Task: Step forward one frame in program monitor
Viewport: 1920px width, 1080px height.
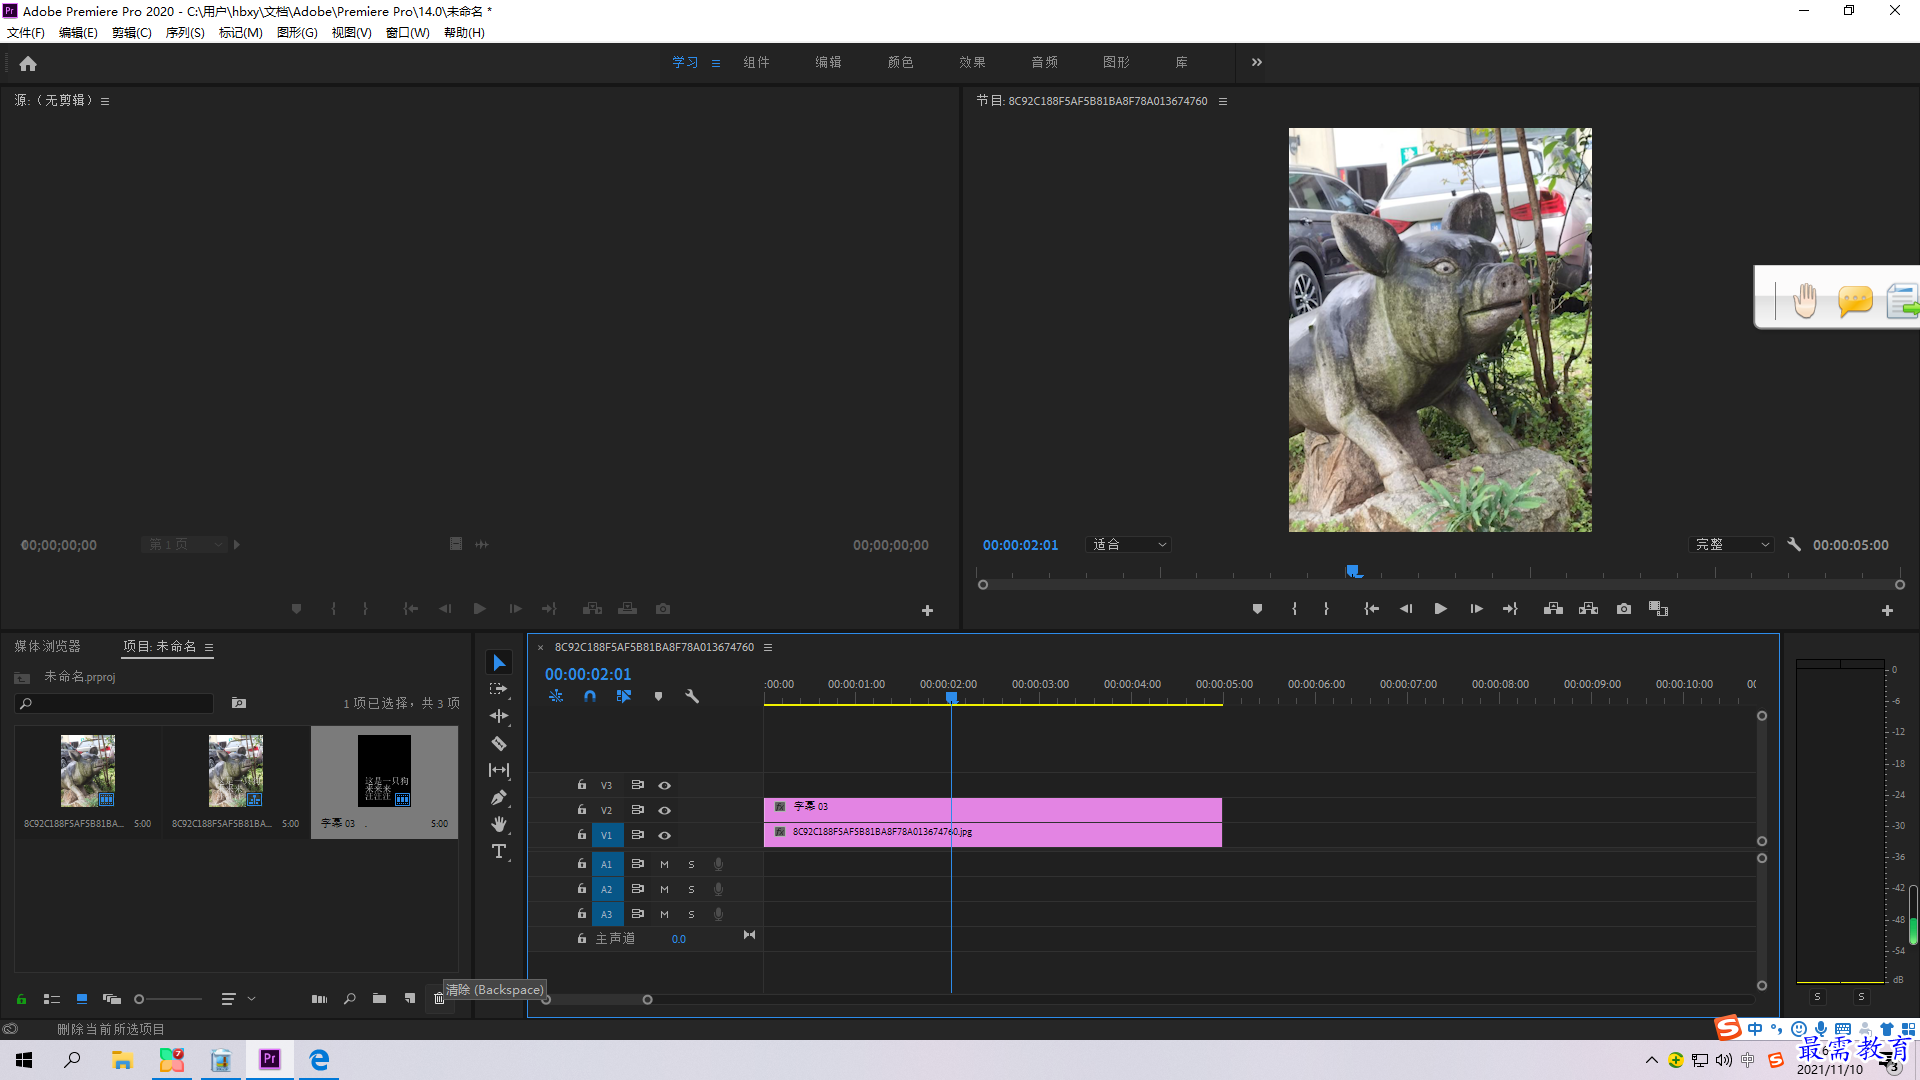Action: [1476, 609]
